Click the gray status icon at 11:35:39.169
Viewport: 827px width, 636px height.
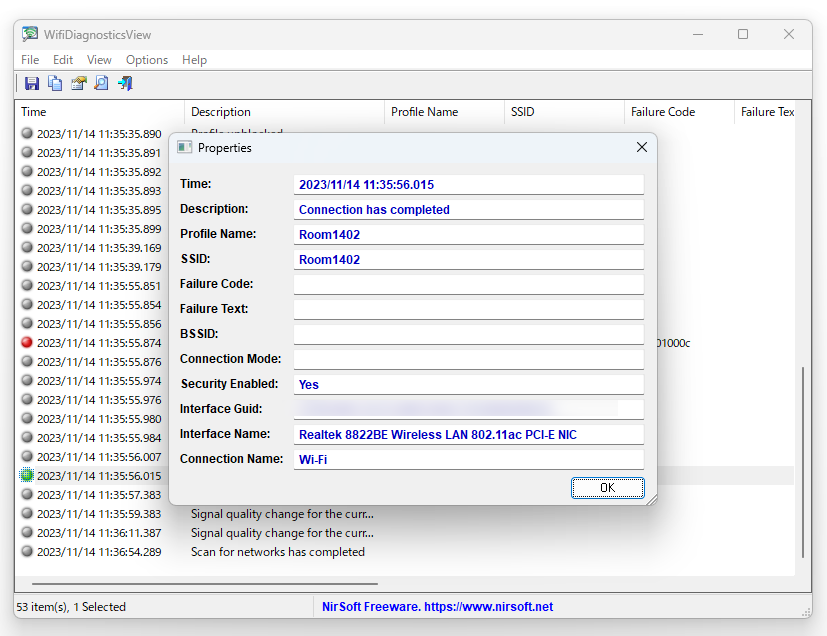(x=27, y=247)
